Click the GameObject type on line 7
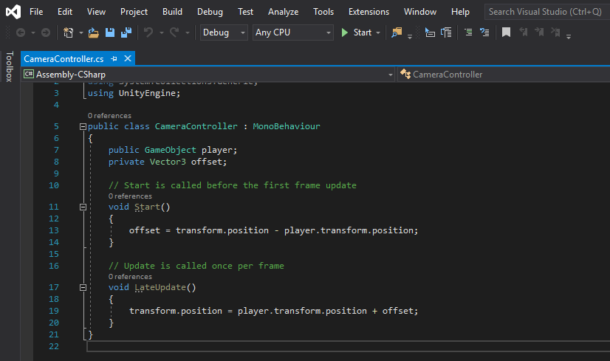This screenshot has height=361, width=610. 170,150
